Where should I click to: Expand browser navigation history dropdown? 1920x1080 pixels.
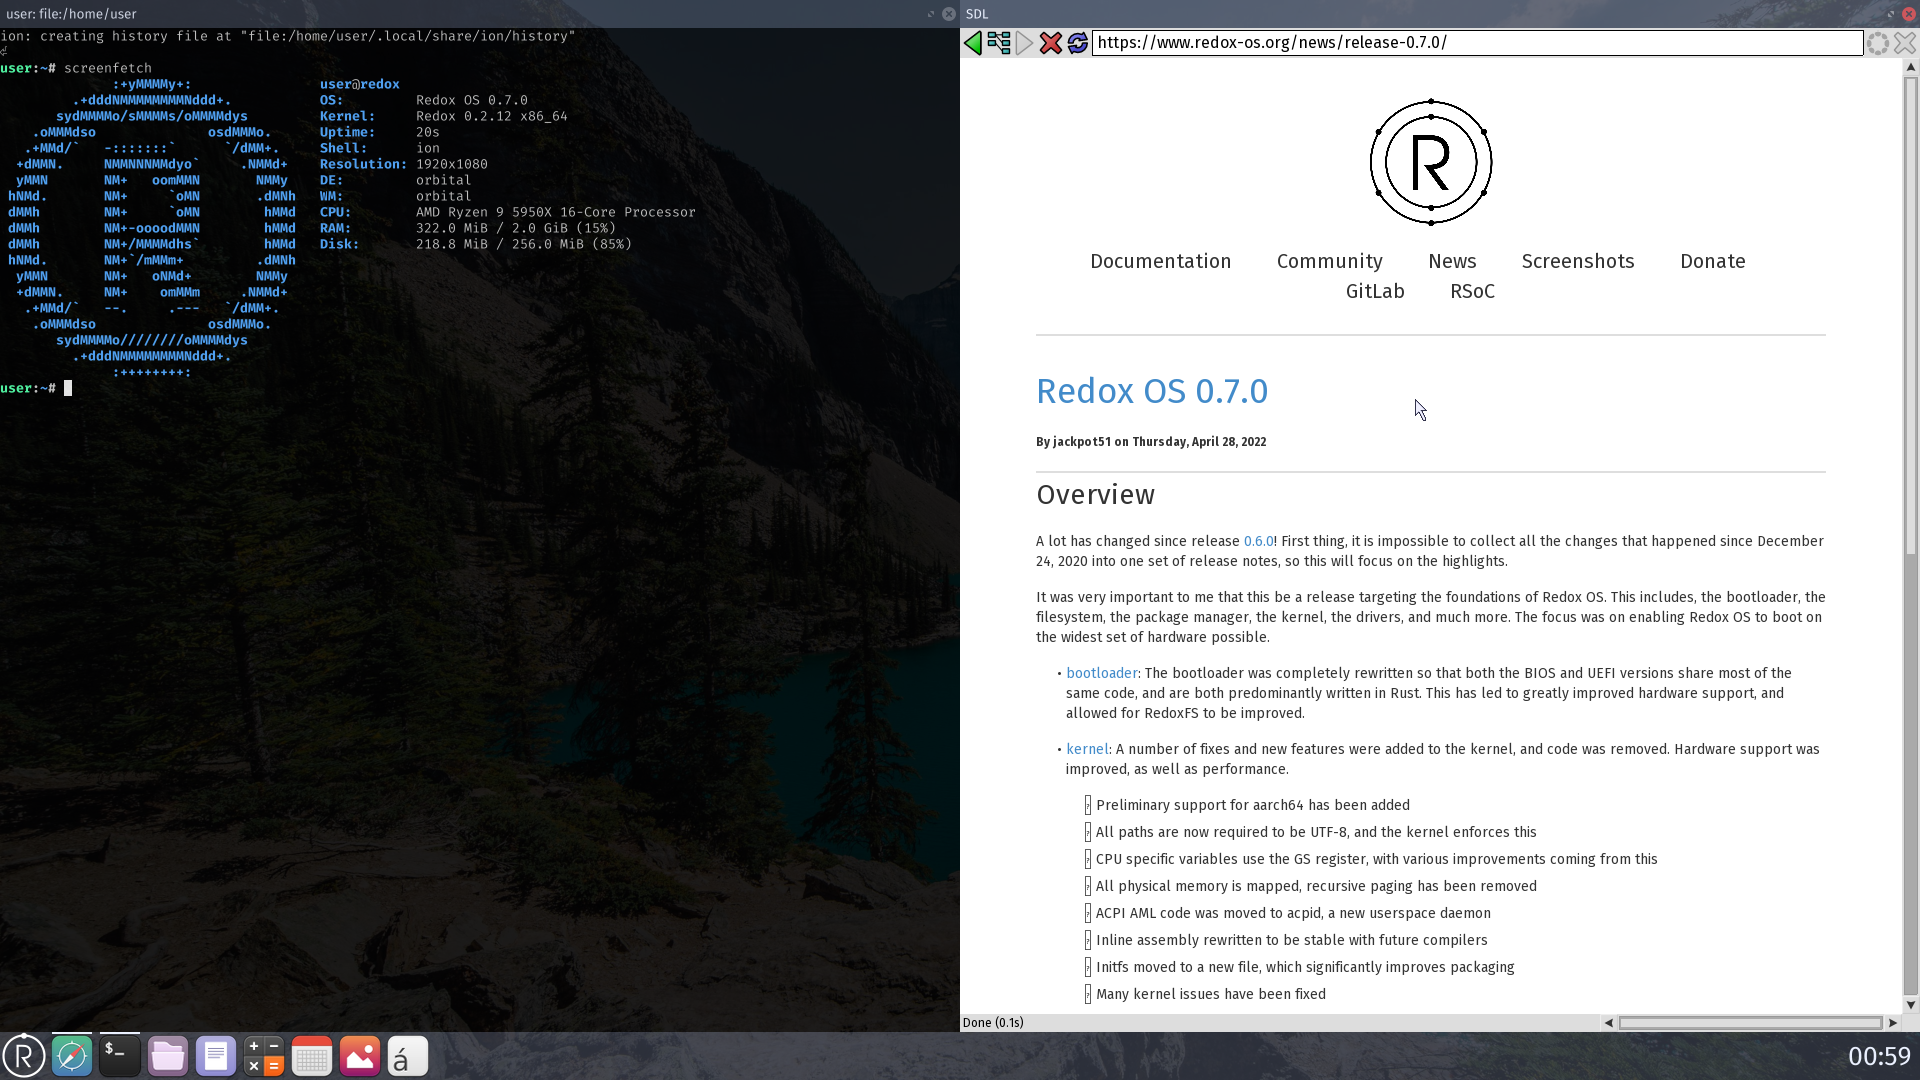pyautogui.click(x=998, y=42)
